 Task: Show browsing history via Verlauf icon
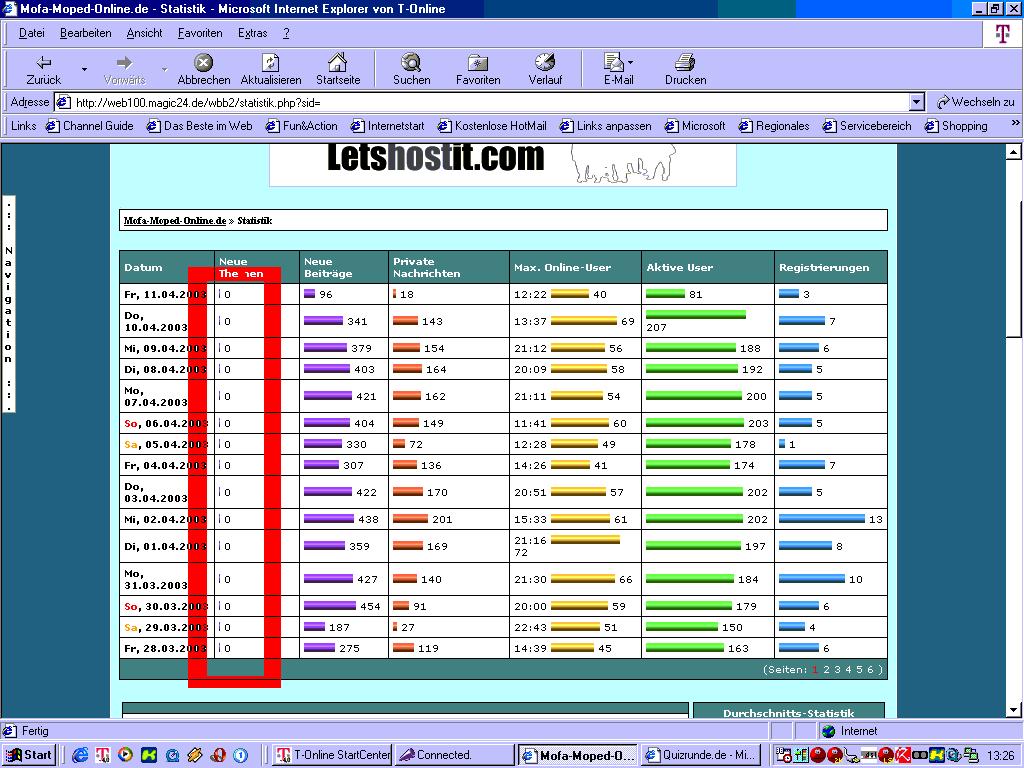click(545, 63)
